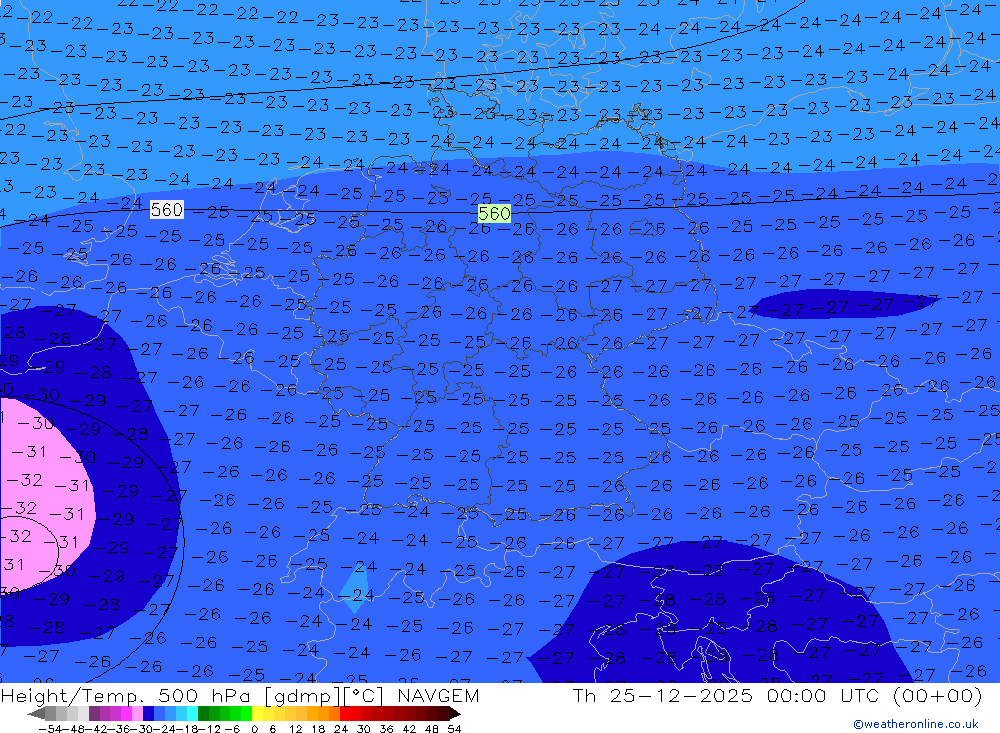Pick the light pink legend swatch
This screenshot has width=1000, height=733.
(137, 714)
